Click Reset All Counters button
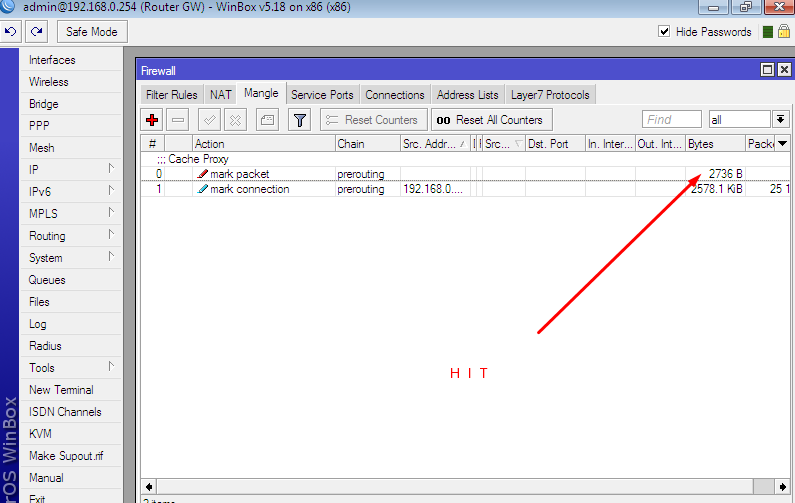 pyautogui.click(x=492, y=120)
